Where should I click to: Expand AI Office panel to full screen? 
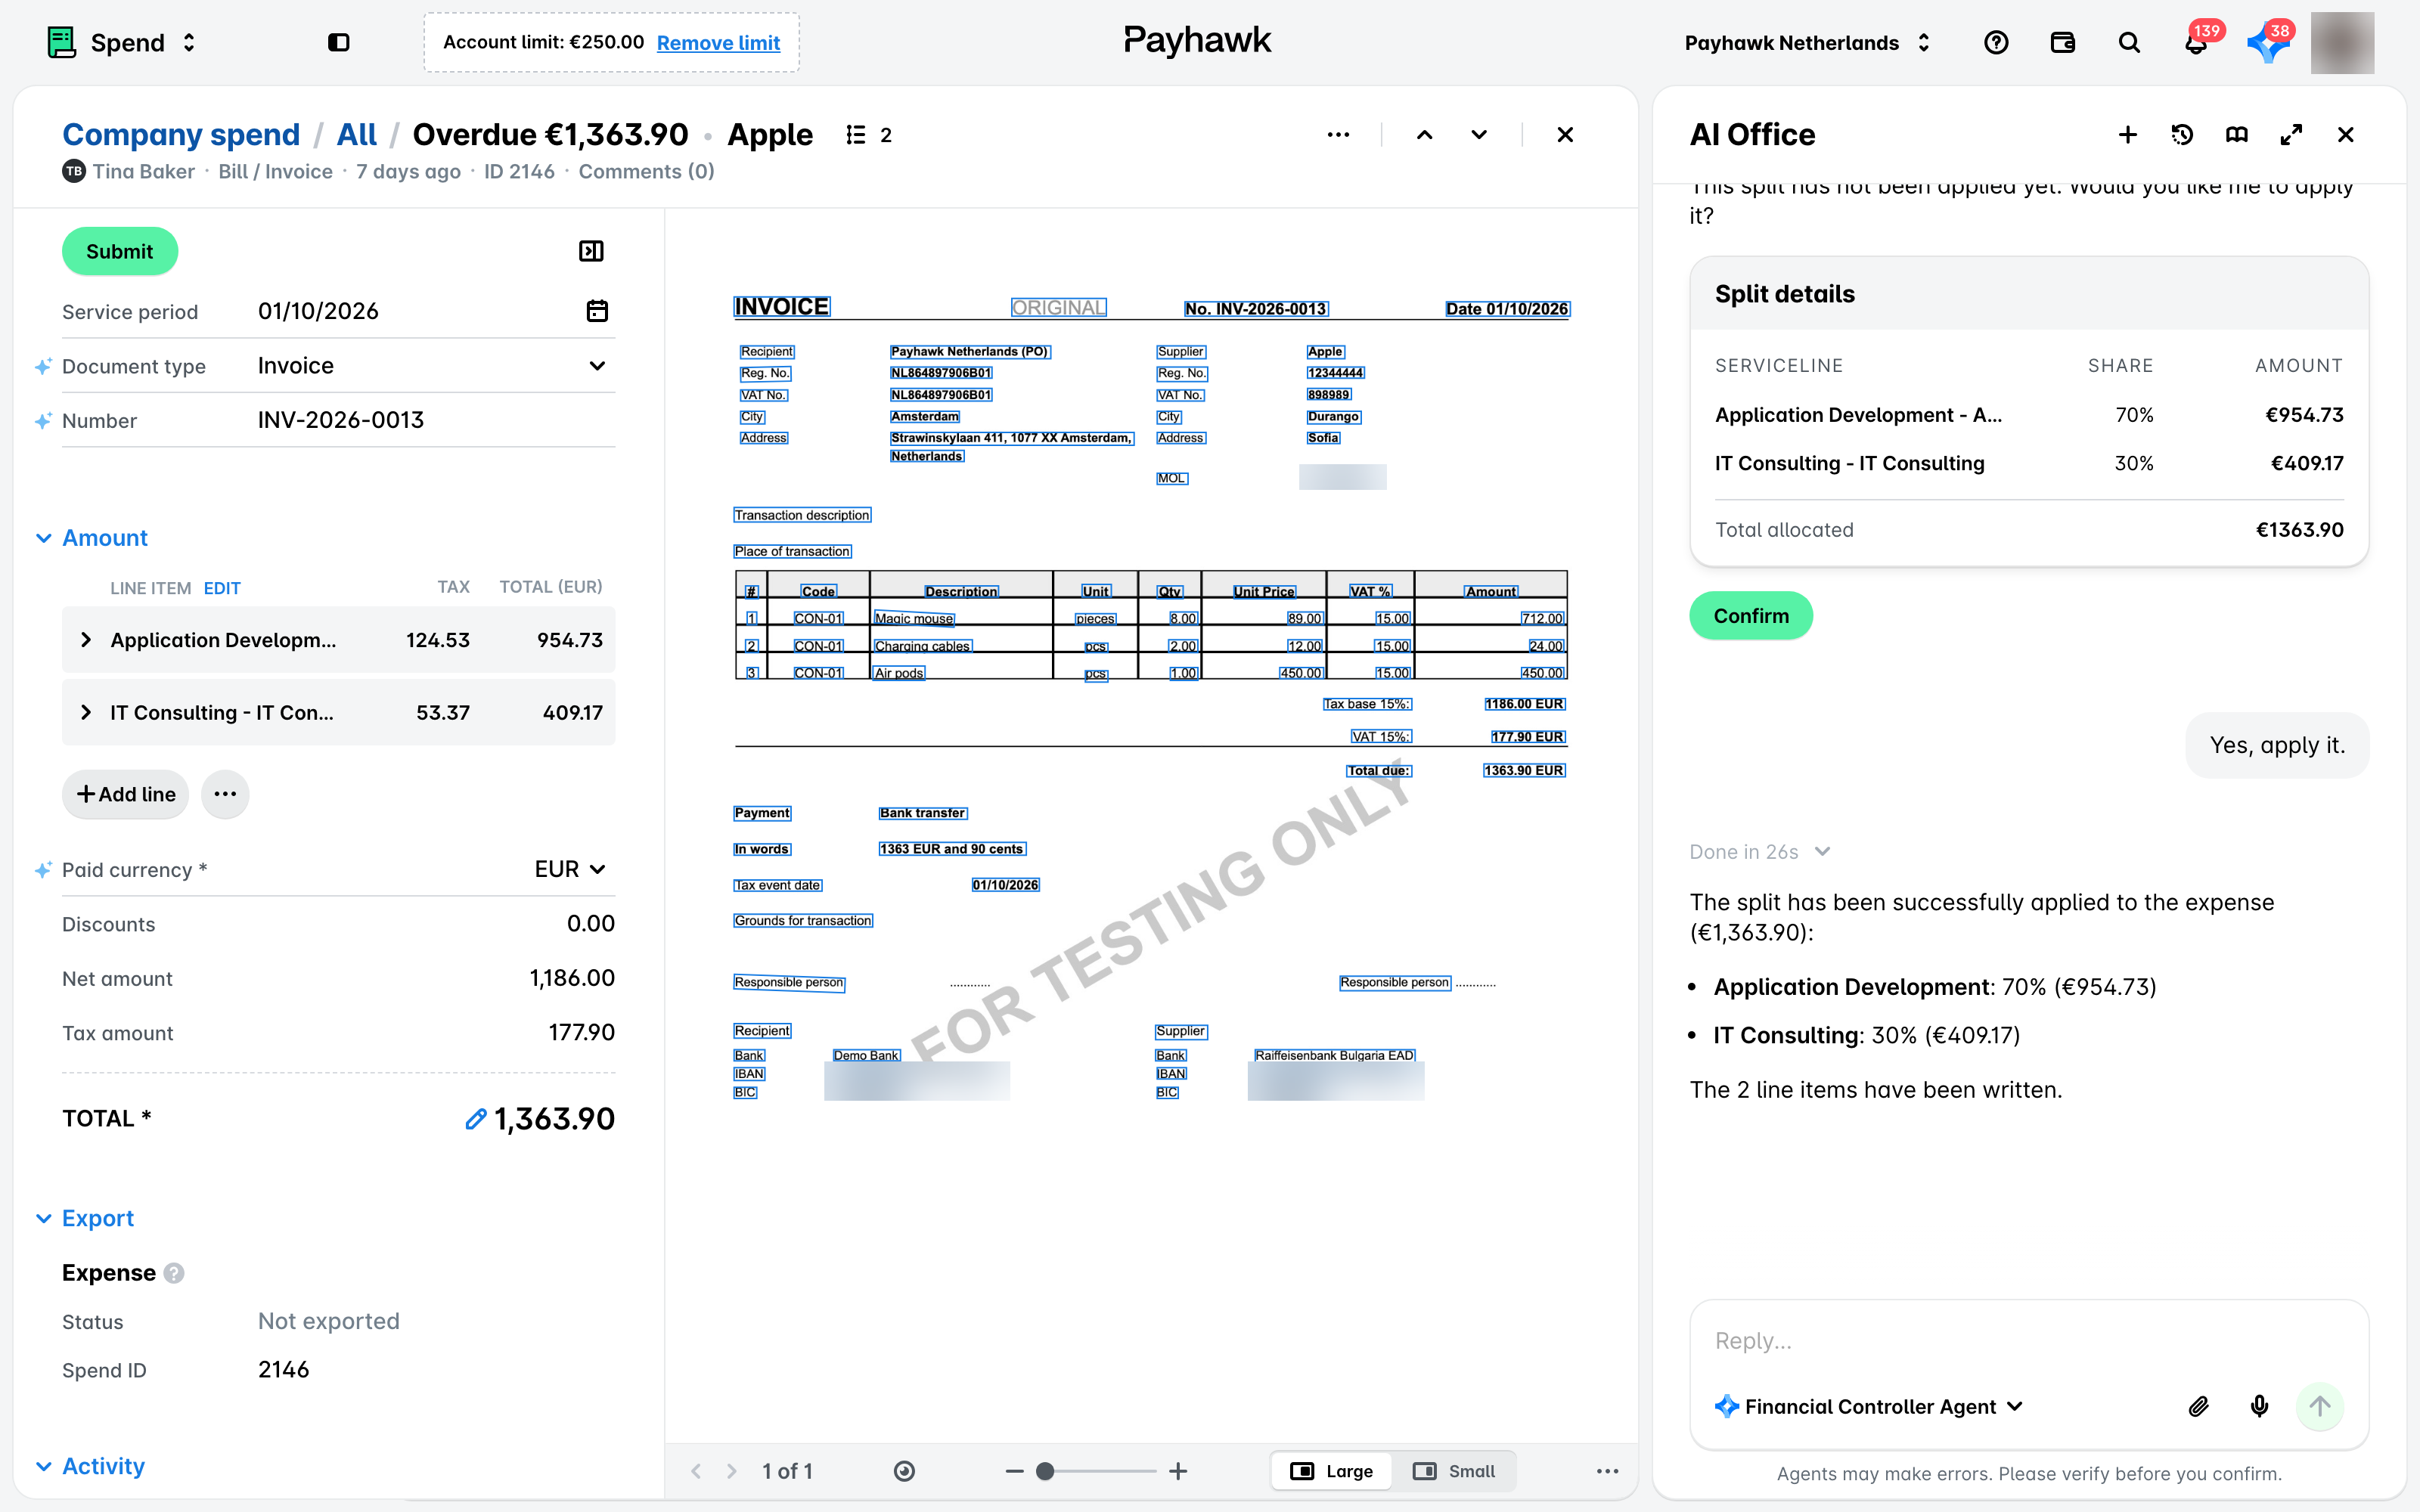(x=2291, y=135)
